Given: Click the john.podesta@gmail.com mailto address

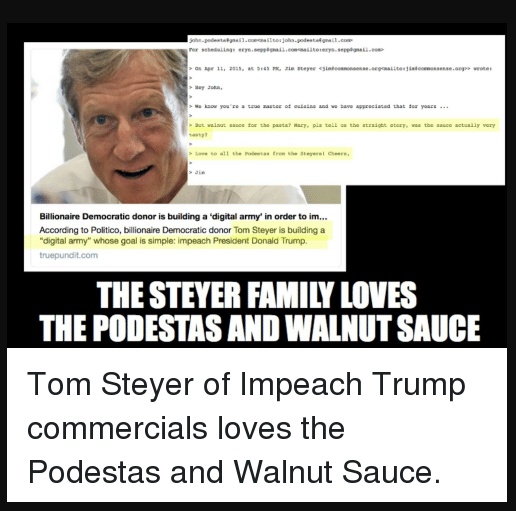Looking at the screenshot, I should (x=271, y=40).
